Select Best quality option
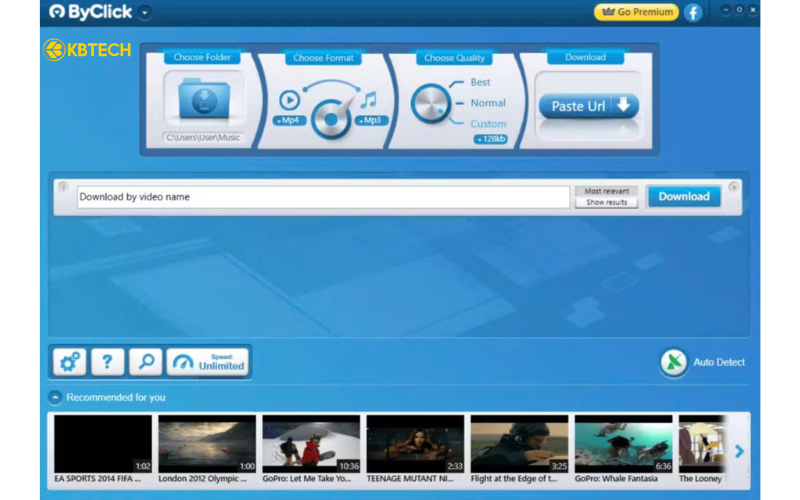Viewport: 800px width, 500px height. [480, 82]
